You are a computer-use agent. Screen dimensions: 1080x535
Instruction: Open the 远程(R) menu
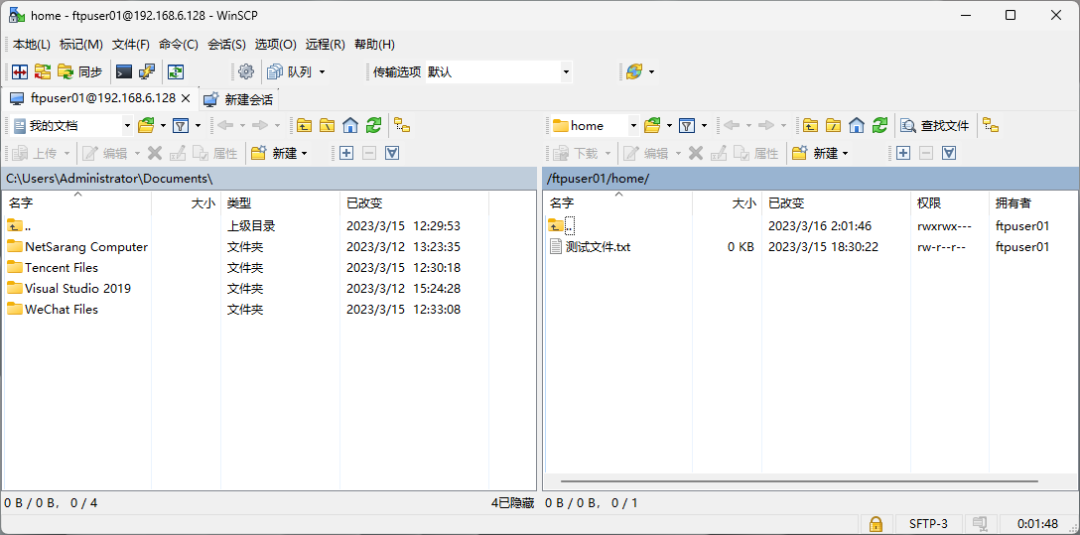click(325, 44)
